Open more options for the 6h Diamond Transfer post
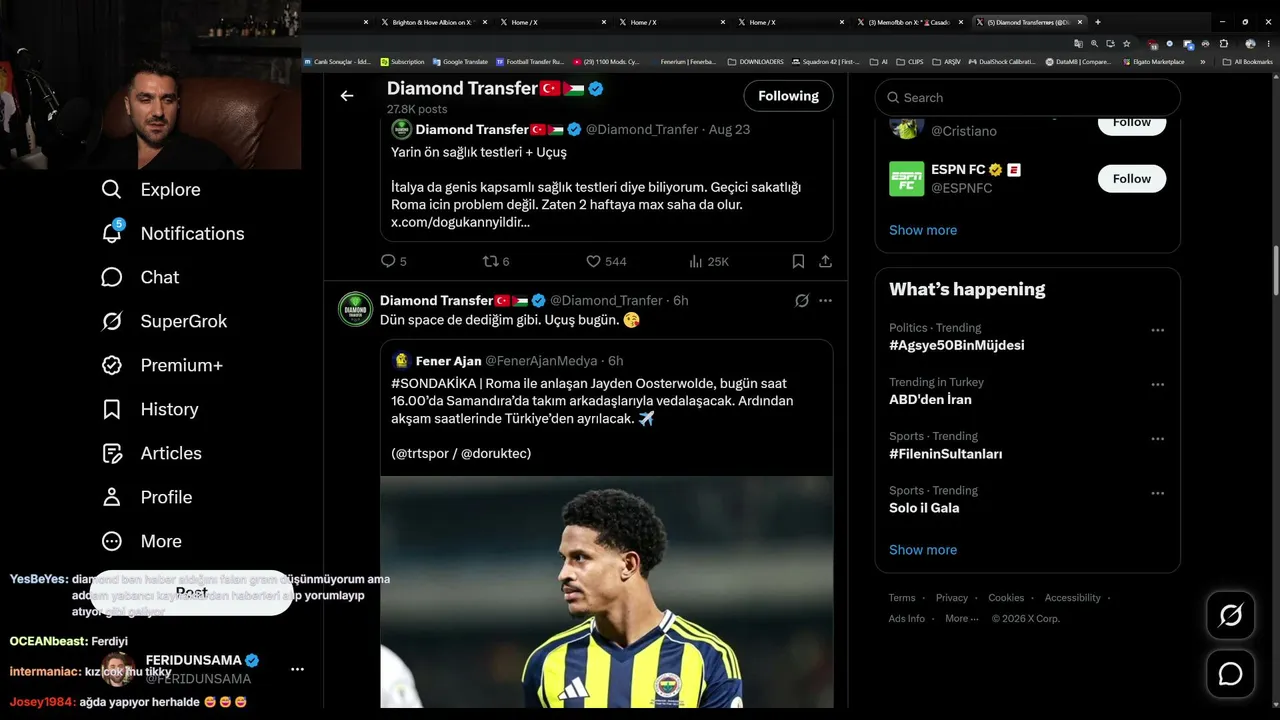 (825, 300)
